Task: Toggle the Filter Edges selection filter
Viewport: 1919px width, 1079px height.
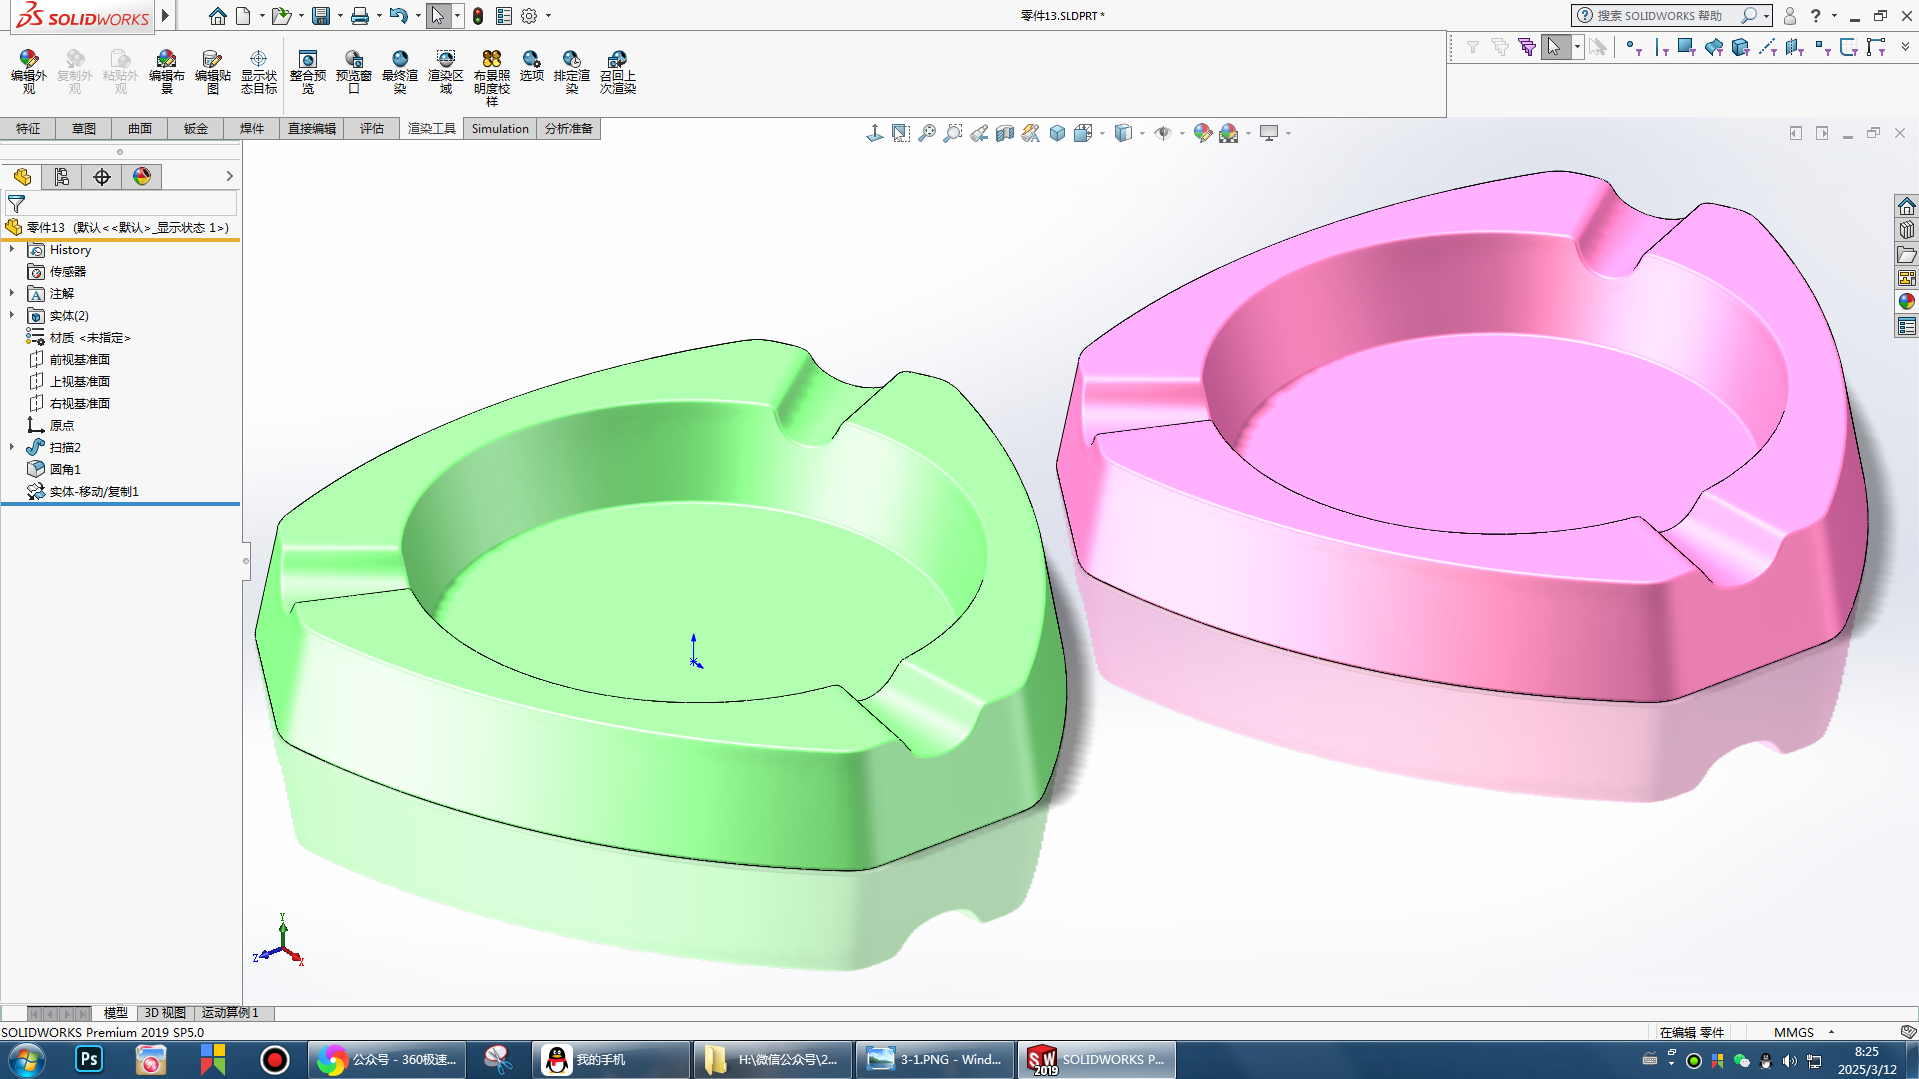Action: (x=1660, y=47)
